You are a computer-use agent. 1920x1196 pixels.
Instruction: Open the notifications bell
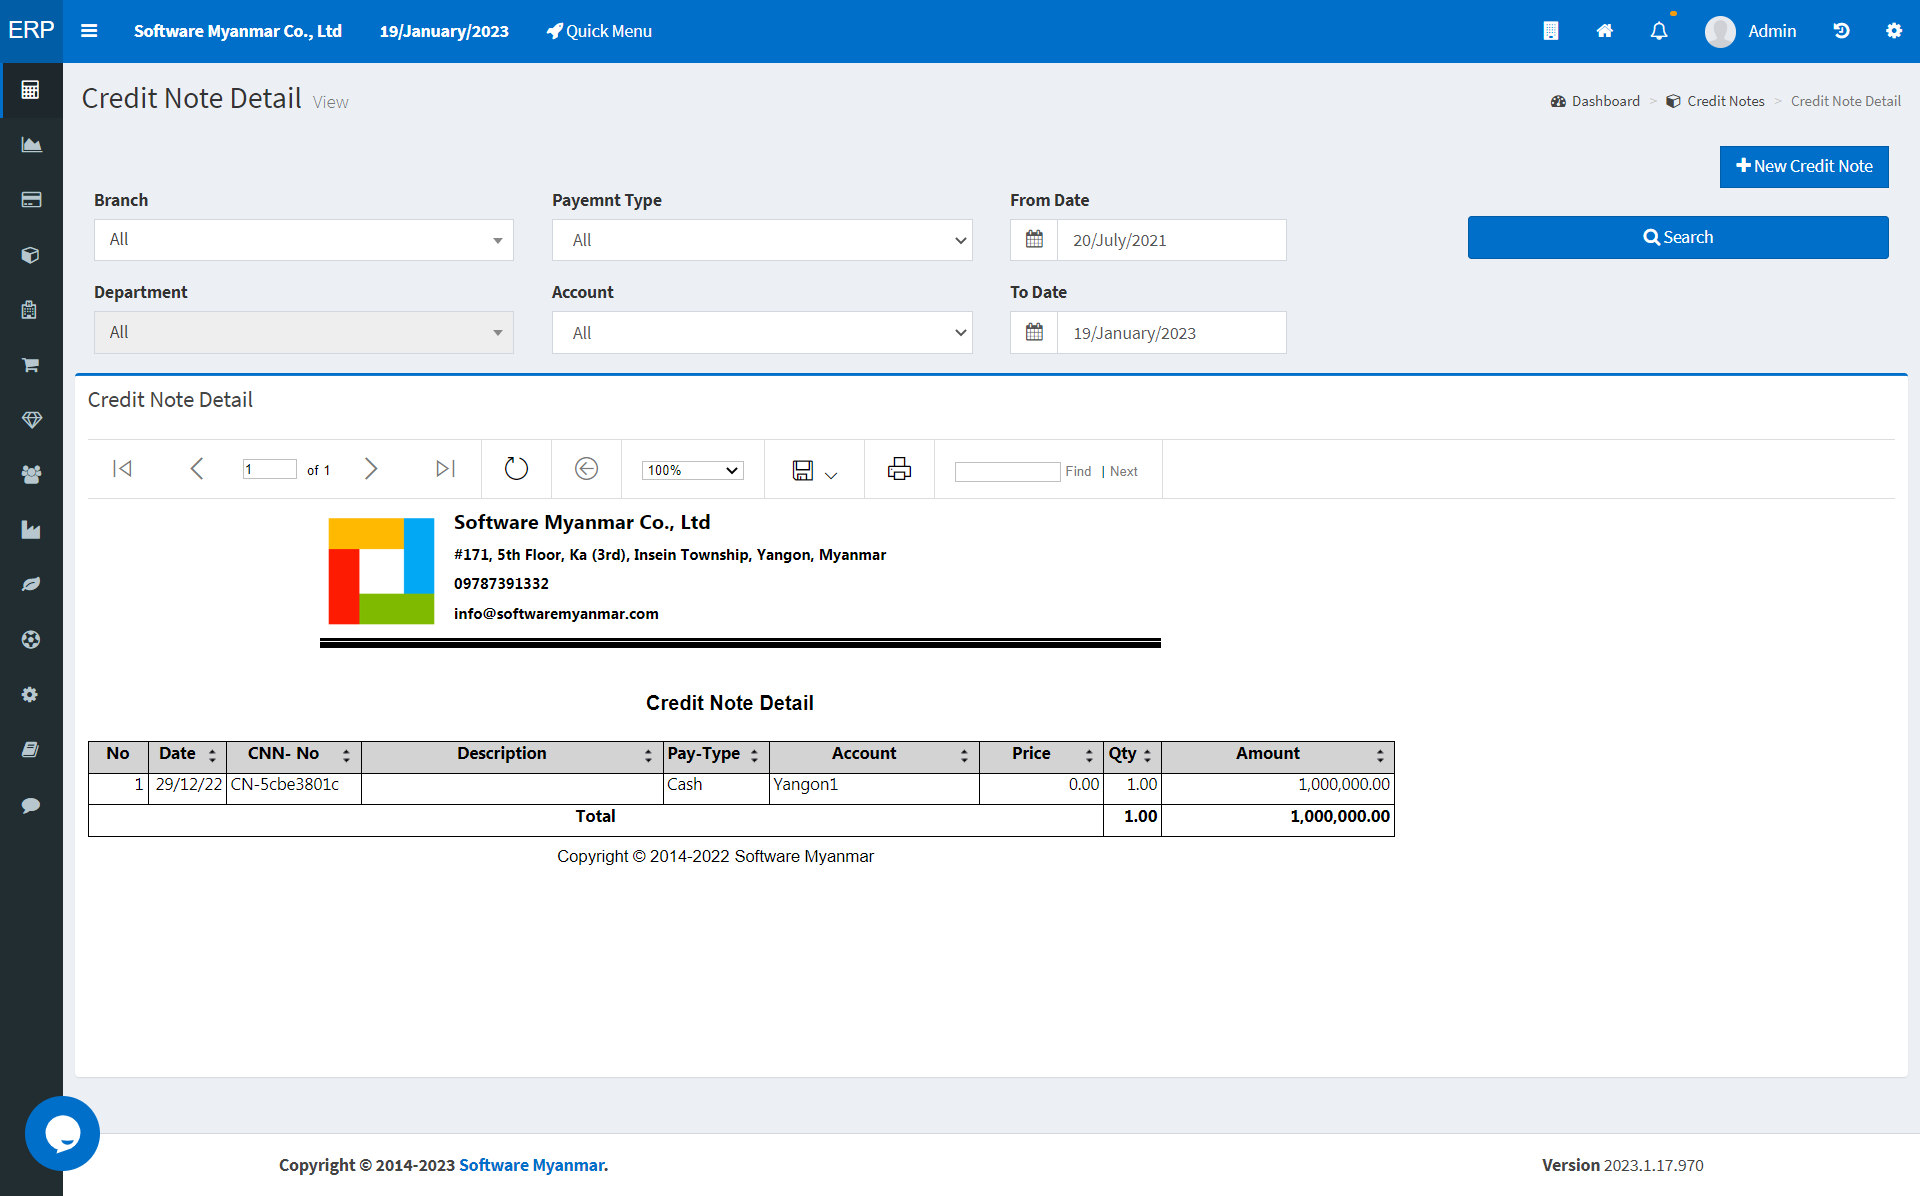(1659, 31)
